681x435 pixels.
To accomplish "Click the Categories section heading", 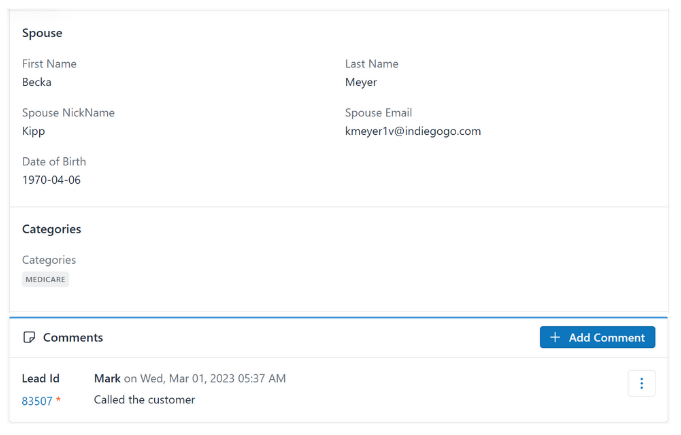I will click(52, 229).
